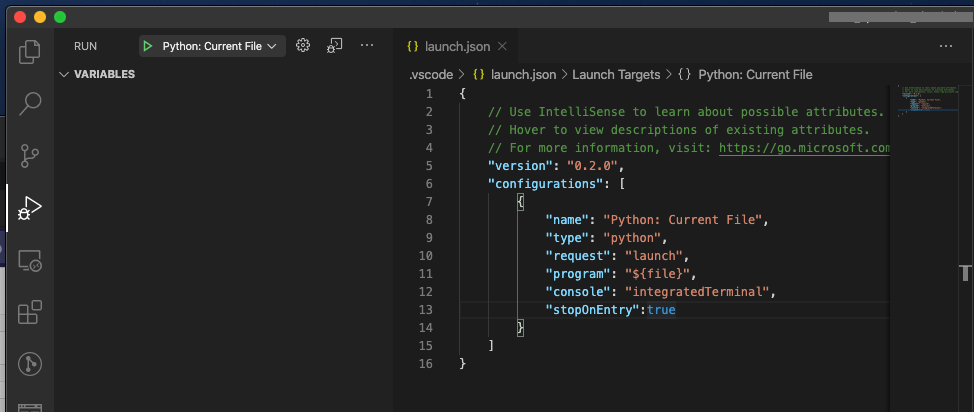Open editor more actions ellipsis

pyautogui.click(x=945, y=46)
